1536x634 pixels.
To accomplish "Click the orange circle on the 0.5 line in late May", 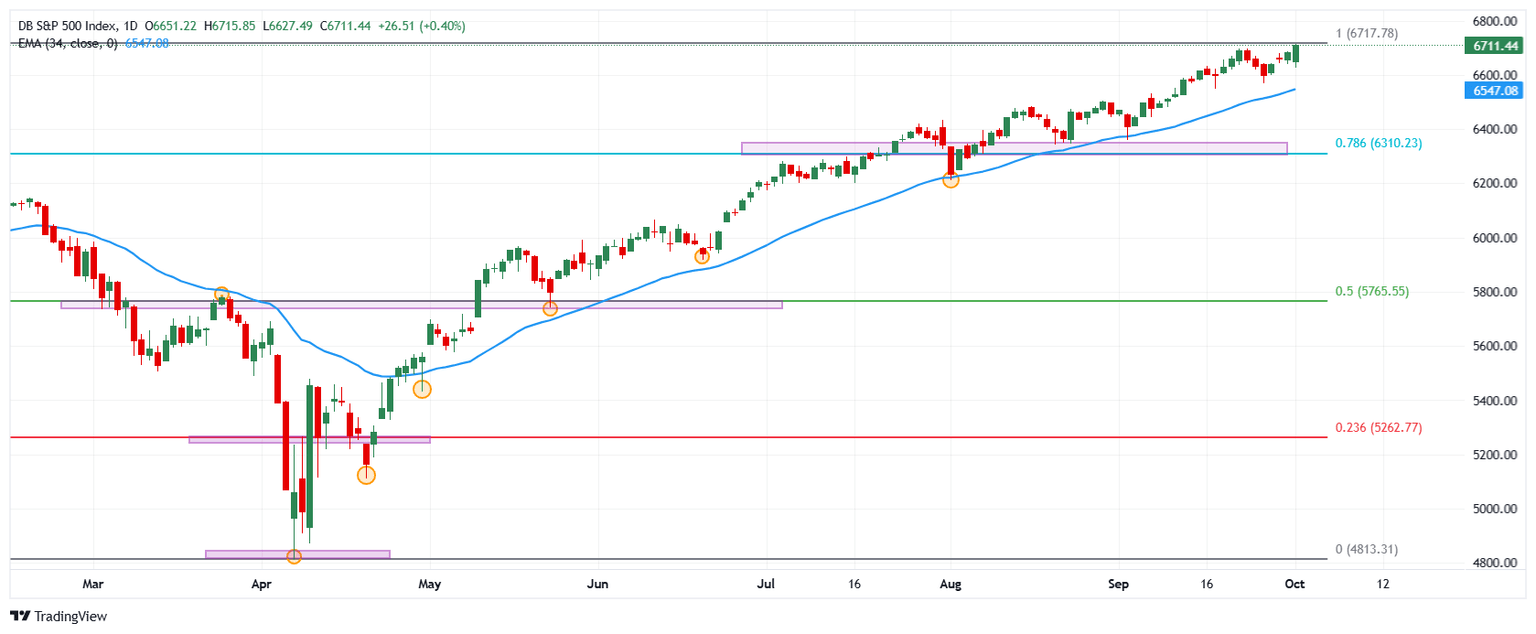I will point(550,308).
